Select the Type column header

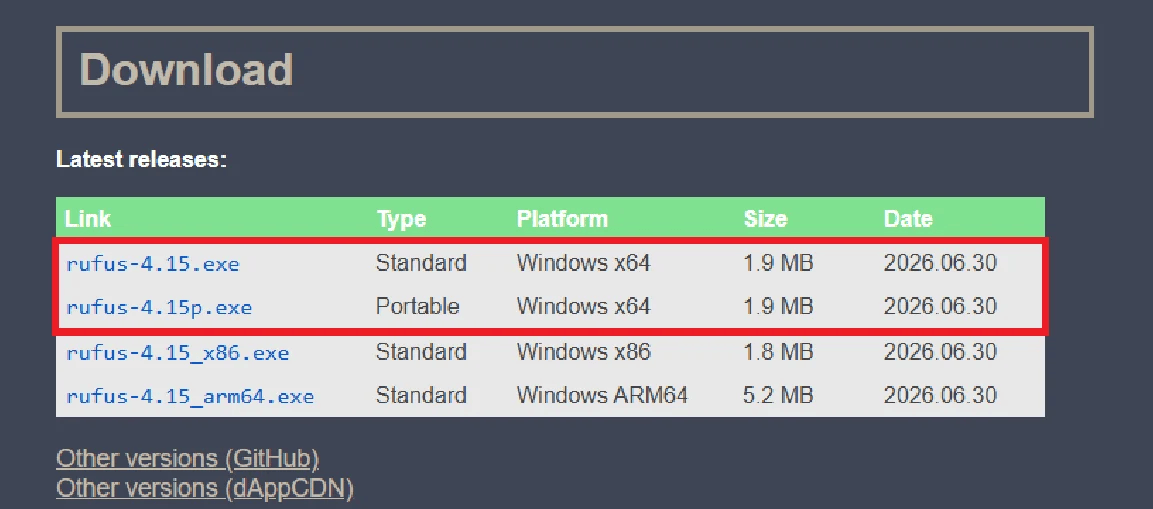[401, 218]
